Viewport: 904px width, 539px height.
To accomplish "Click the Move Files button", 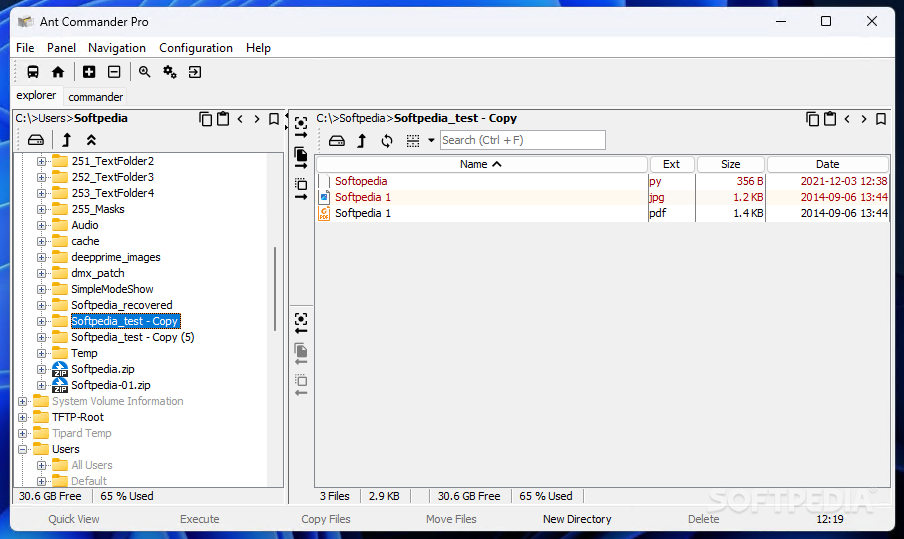I will 451,519.
